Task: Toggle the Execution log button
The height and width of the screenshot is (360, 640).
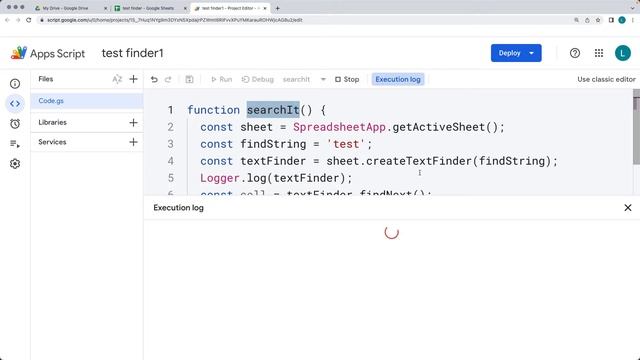Action: click(x=398, y=79)
